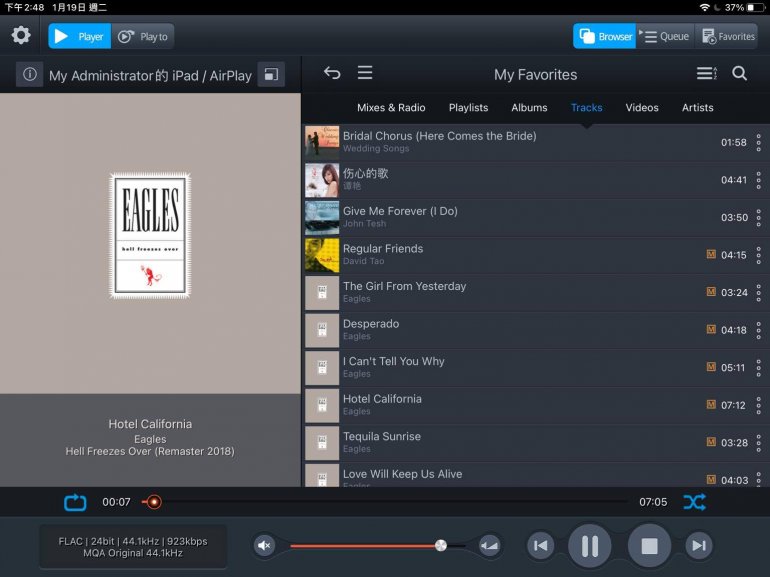Stop playback
The image size is (770, 577).
click(x=649, y=546)
